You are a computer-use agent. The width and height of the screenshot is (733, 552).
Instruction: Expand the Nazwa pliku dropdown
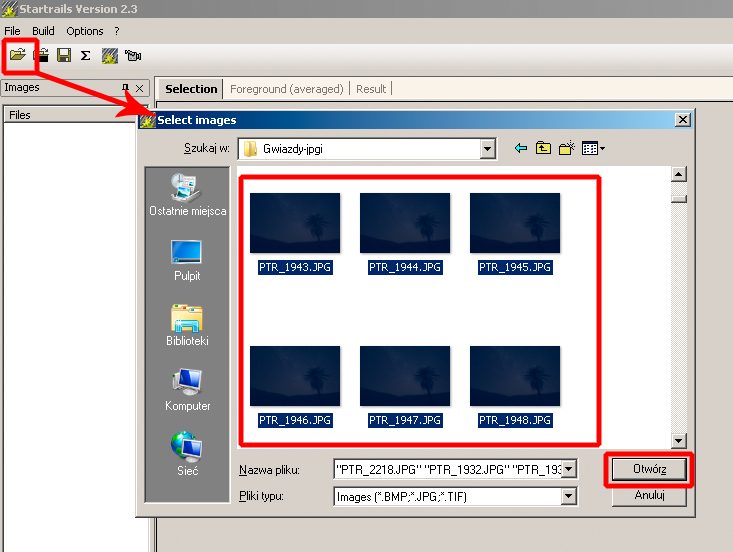(x=569, y=469)
